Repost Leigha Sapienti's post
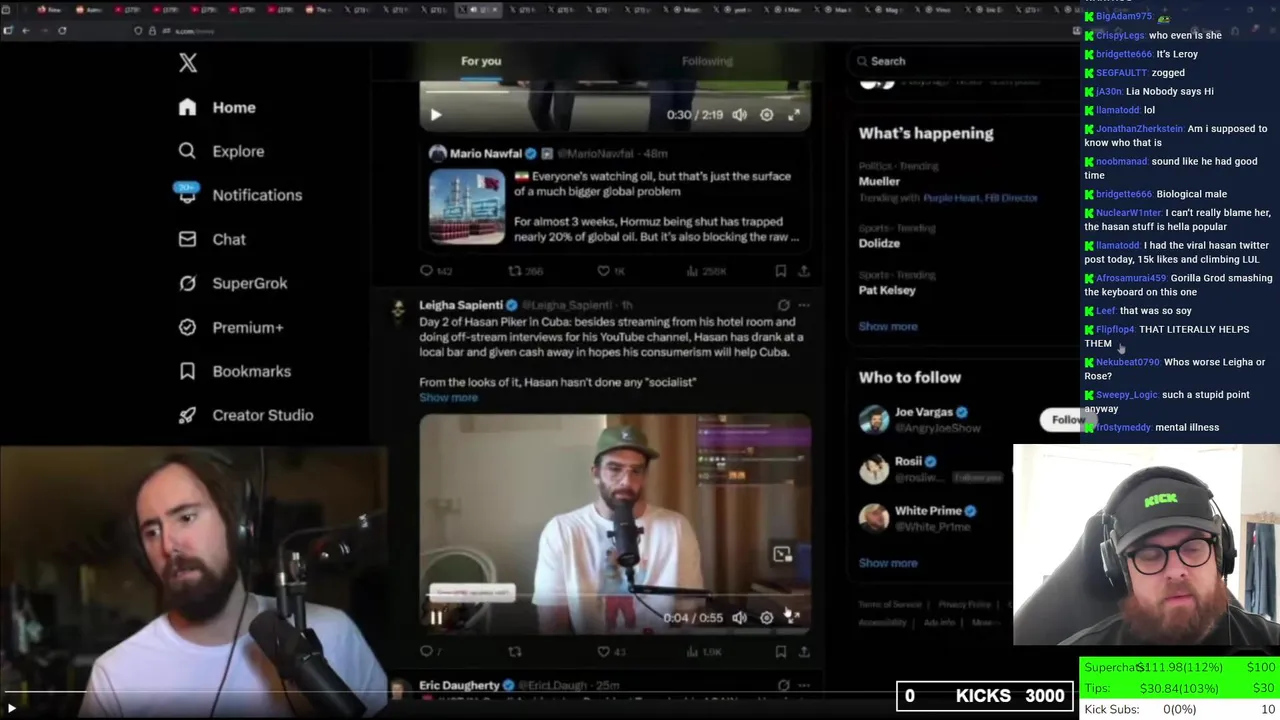The image size is (1280, 720). point(514,652)
